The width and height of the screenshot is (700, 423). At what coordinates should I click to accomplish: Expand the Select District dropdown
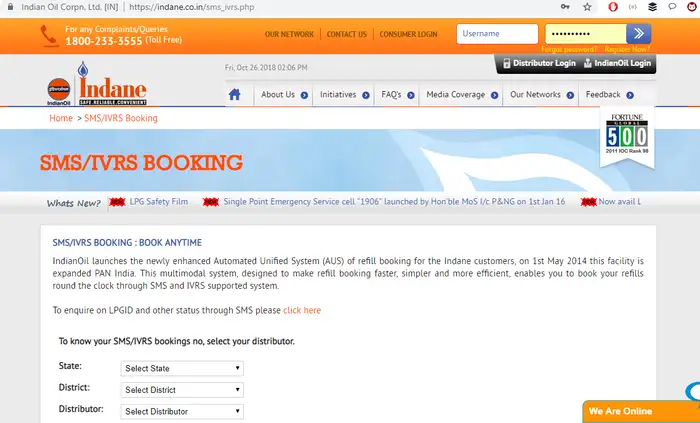(182, 389)
